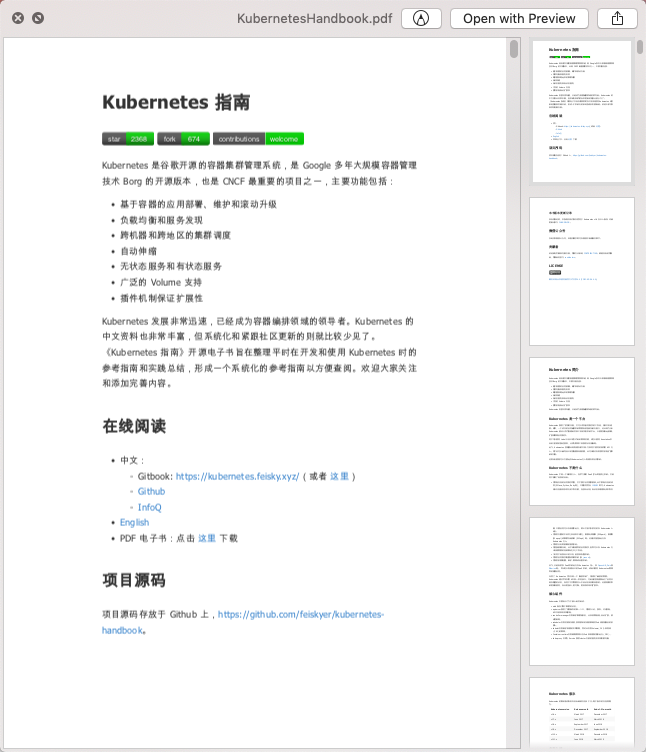
Task: Click the 跨机器和跨地区的集群调度 bullet
Action: 175,235
